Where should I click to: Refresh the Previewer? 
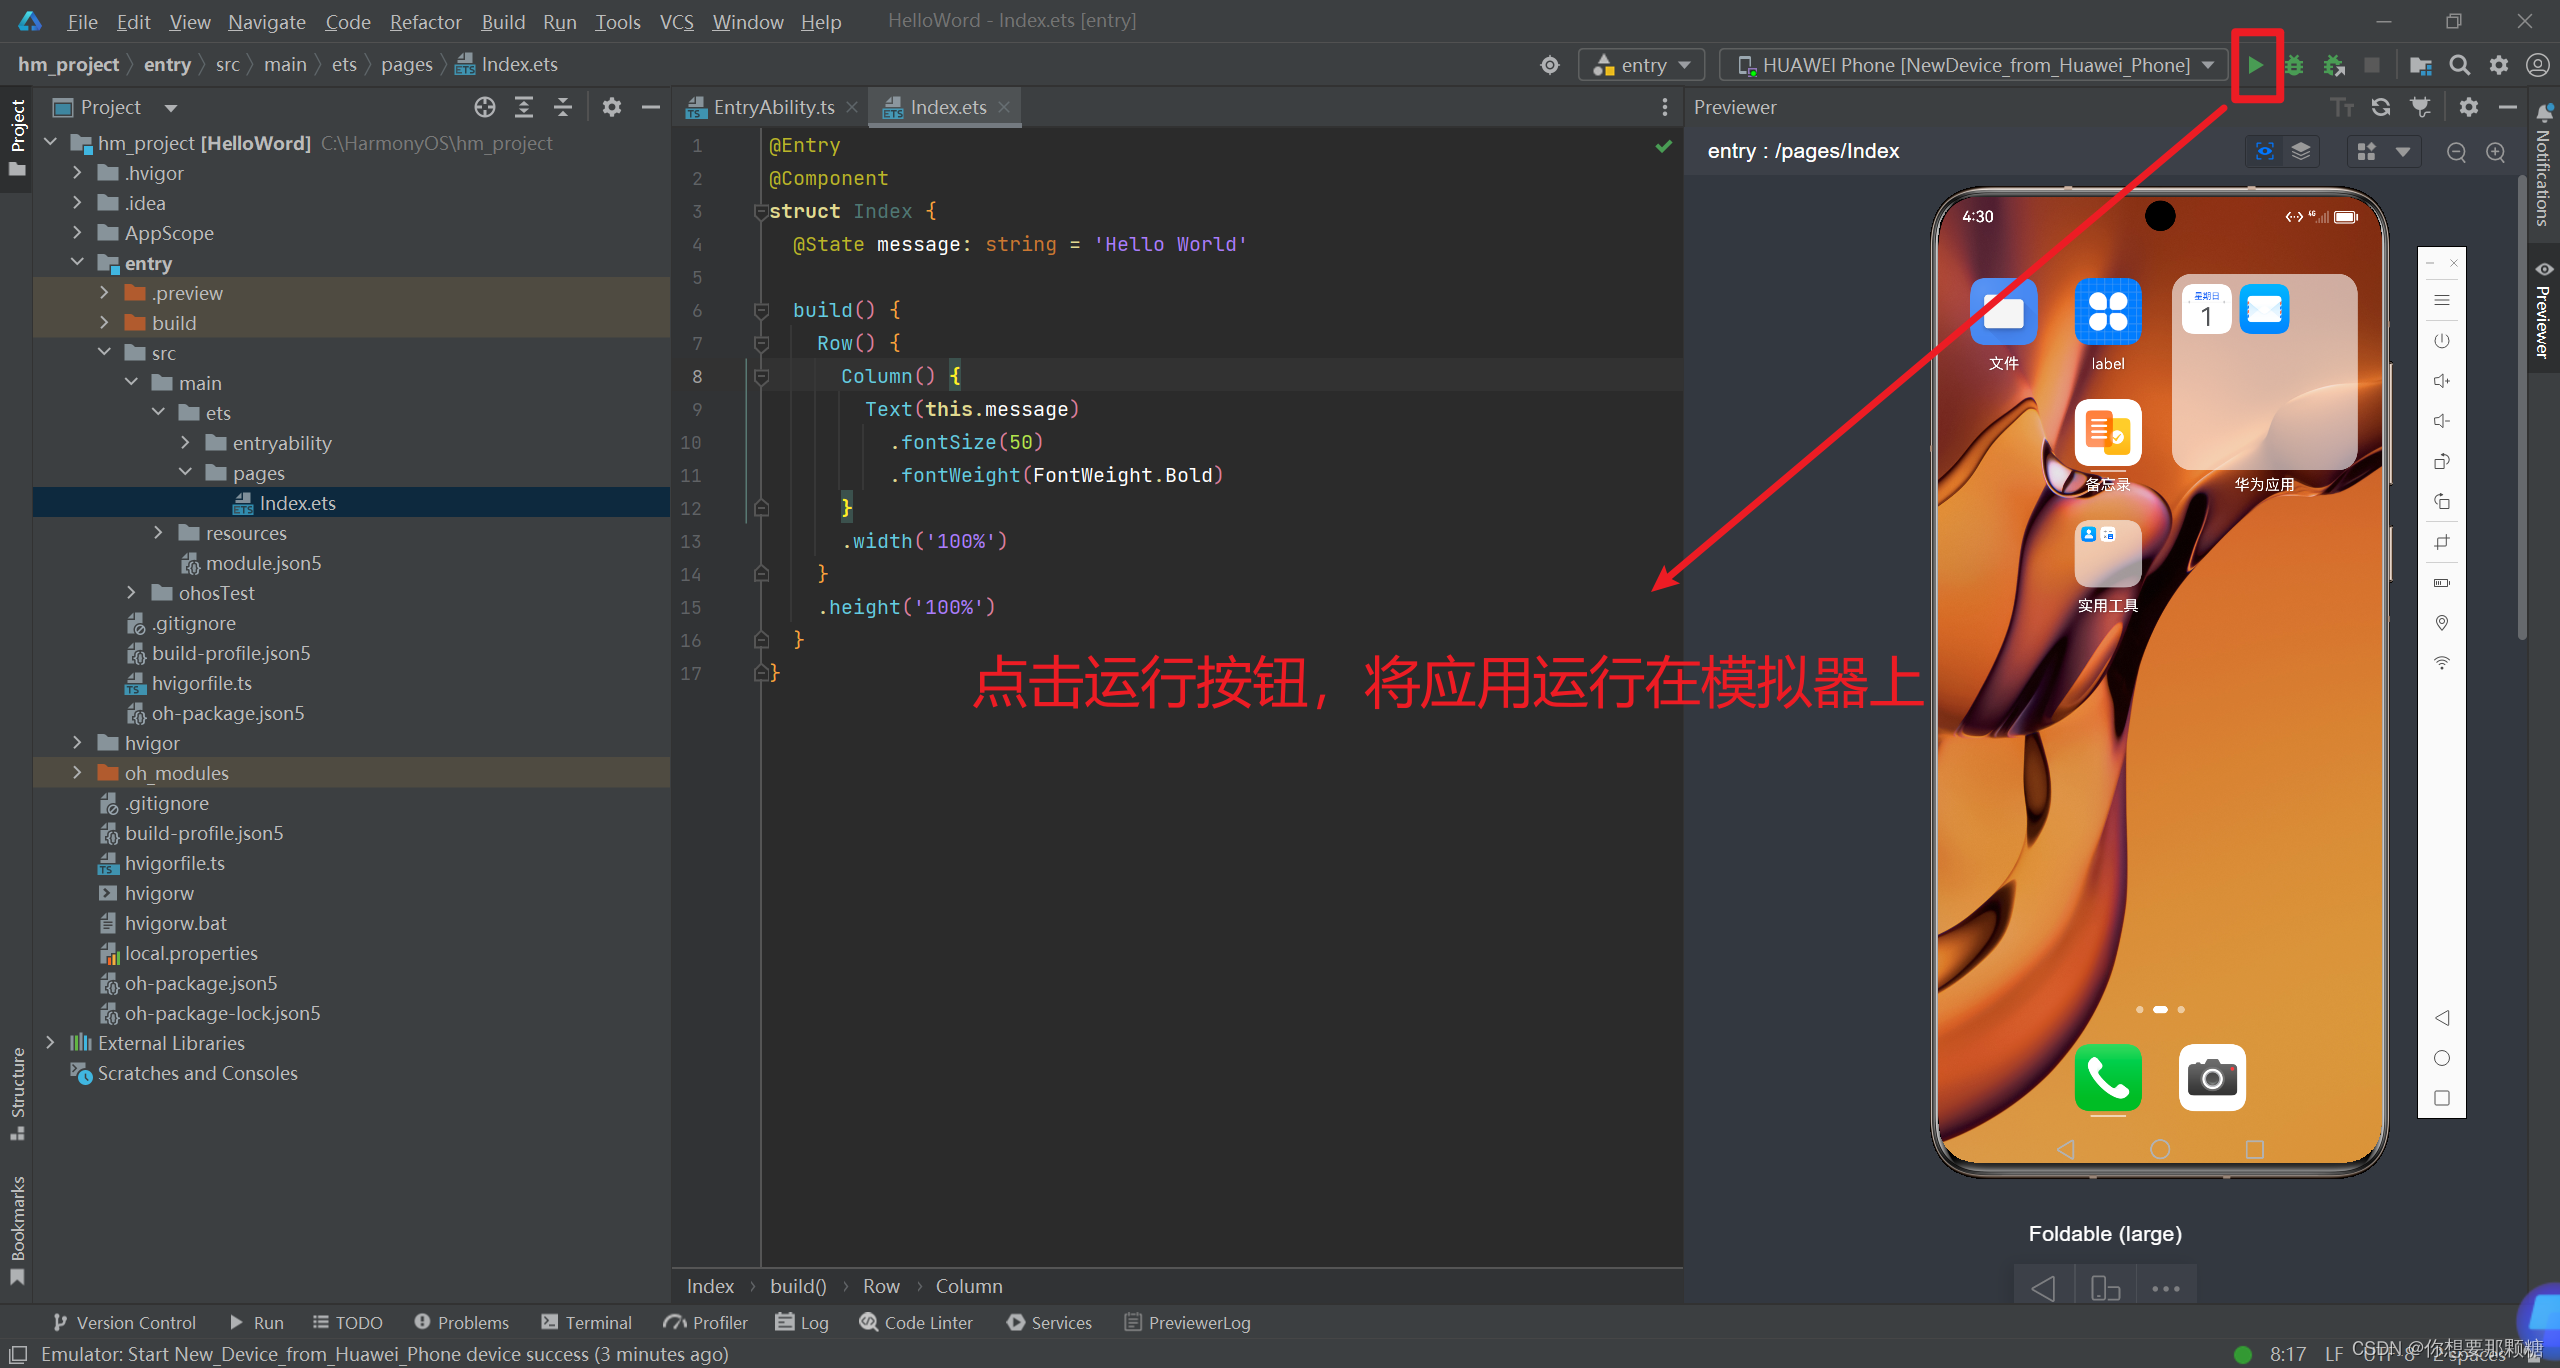point(2381,107)
